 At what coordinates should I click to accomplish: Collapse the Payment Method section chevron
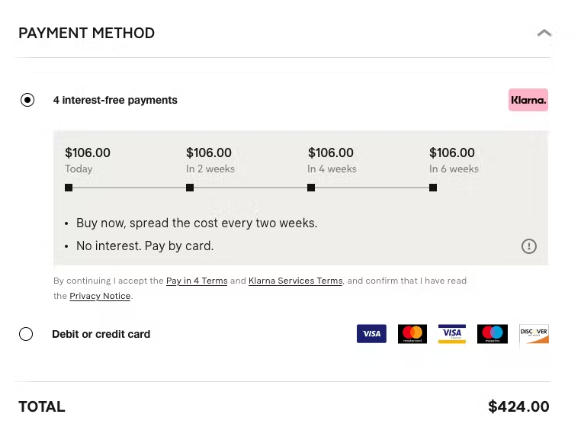point(544,33)
